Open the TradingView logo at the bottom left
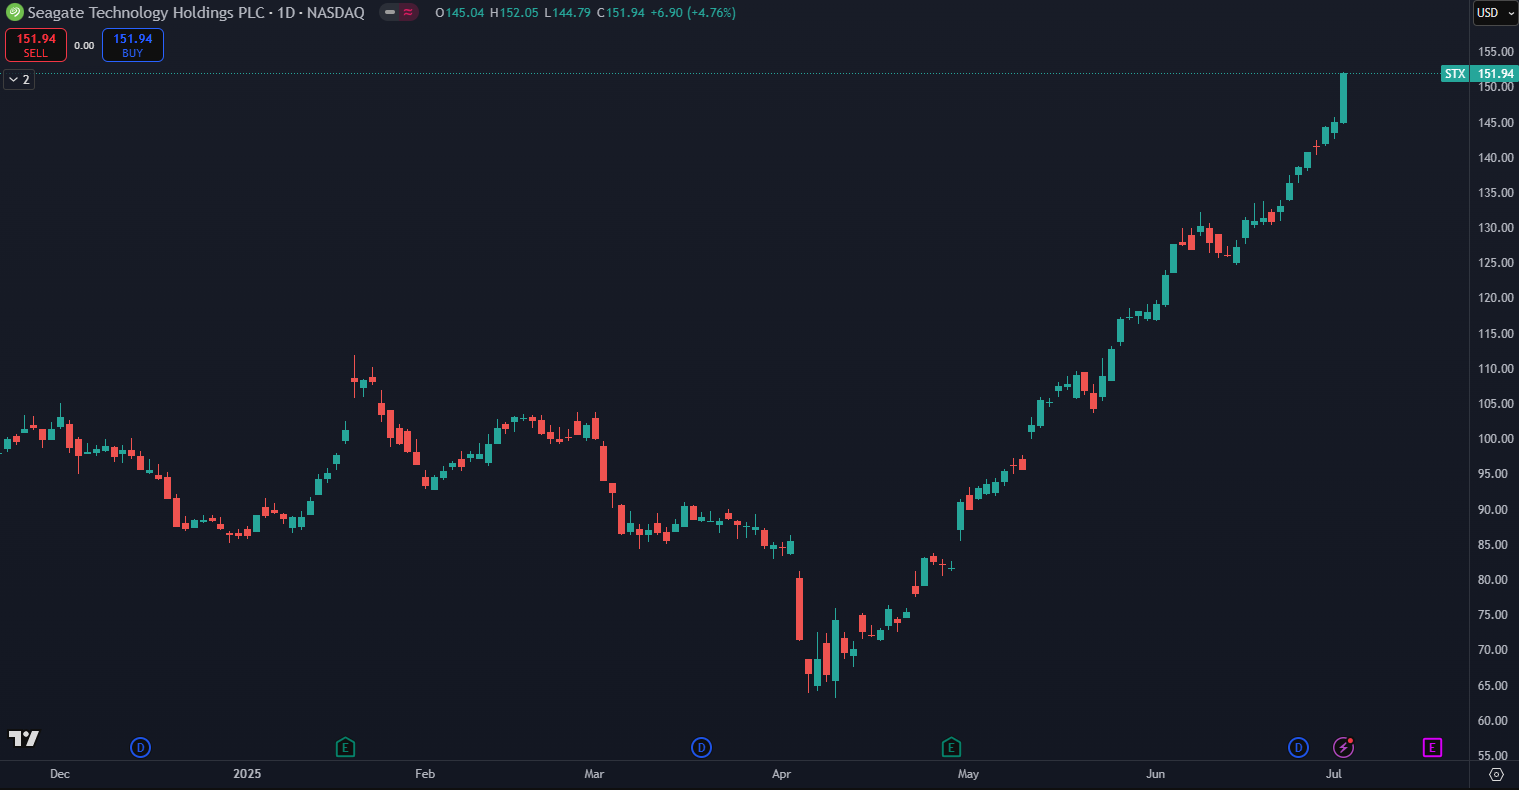 pos(24,739)
